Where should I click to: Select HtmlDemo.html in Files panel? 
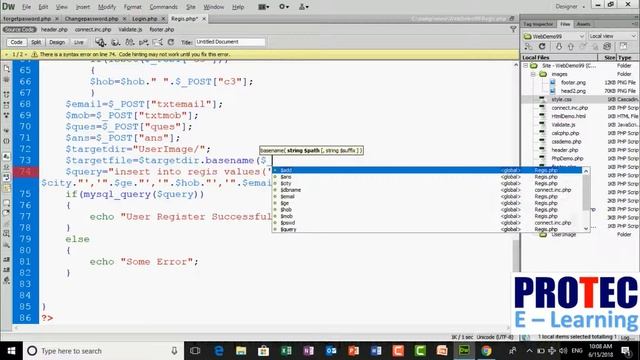click(x=569, y=116)
